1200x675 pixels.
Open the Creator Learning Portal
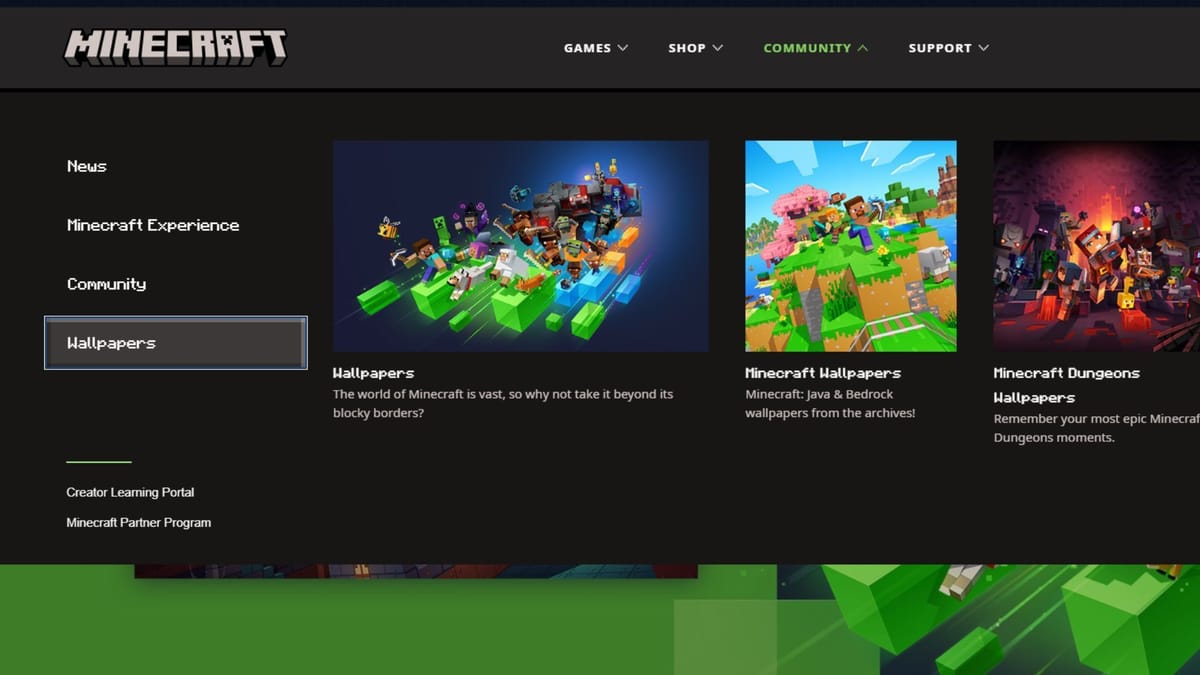click(x=130, y=492)
